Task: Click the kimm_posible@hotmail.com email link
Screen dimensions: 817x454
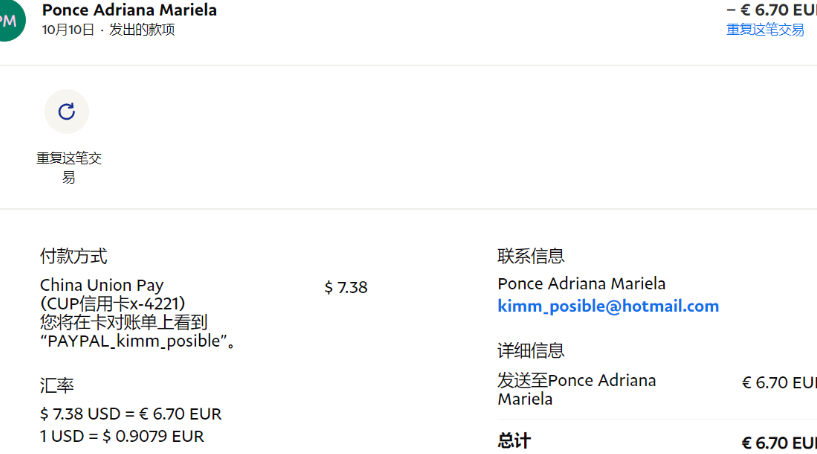Action: [608, 306]
